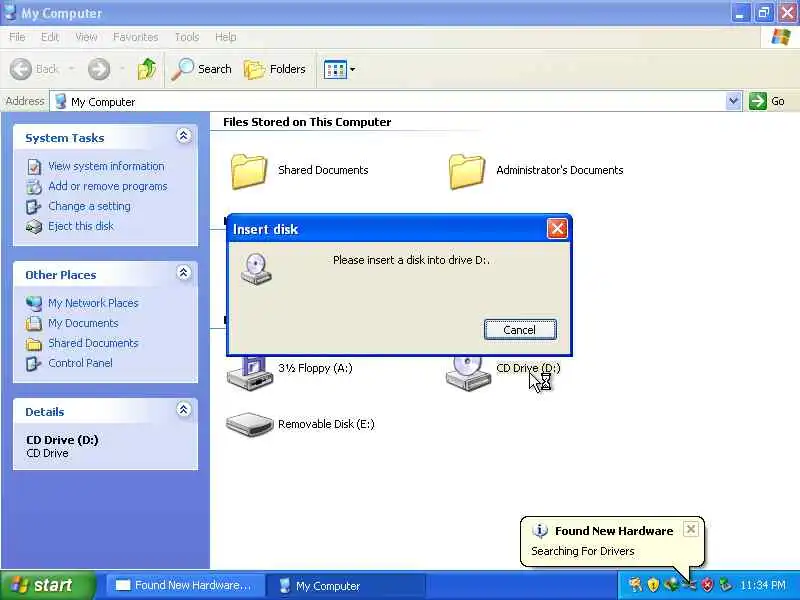This screenshot has height=600, width=800.
Task: Click the My Computer taskbar button
Action: (x=347, y=585)
